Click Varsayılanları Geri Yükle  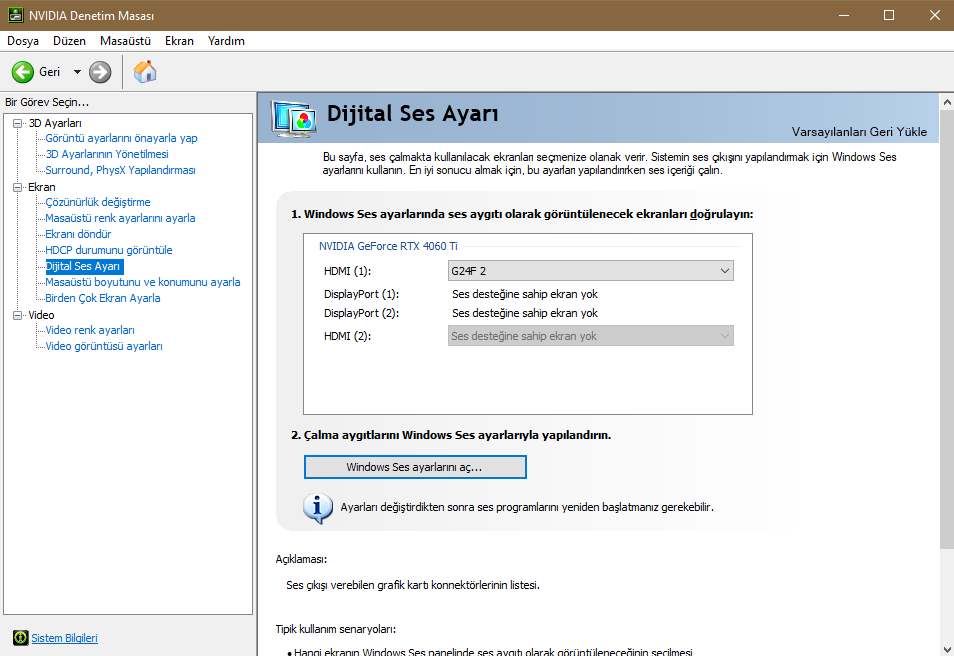point(859,132)
